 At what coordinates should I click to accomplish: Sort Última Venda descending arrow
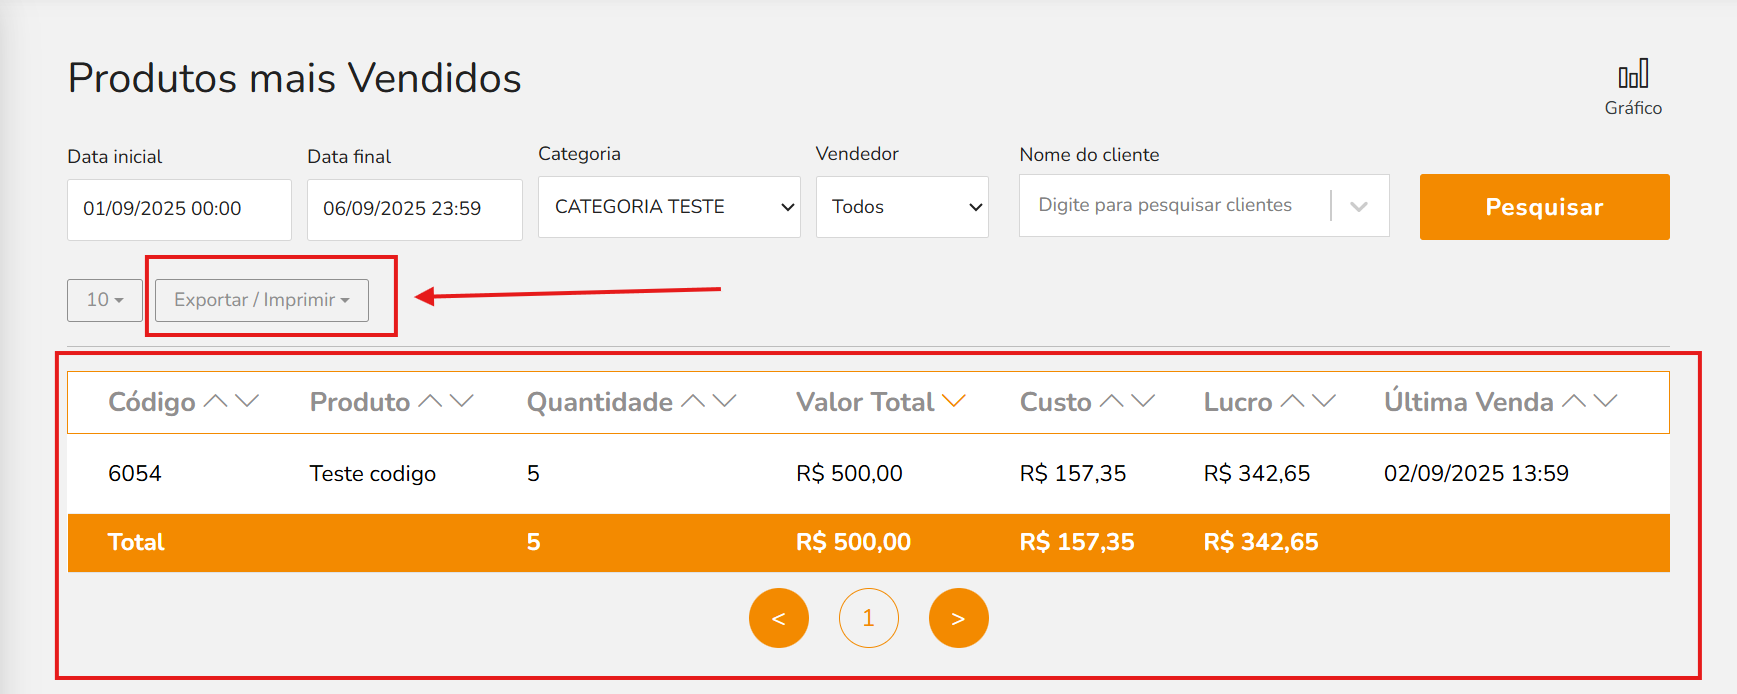1606,401
